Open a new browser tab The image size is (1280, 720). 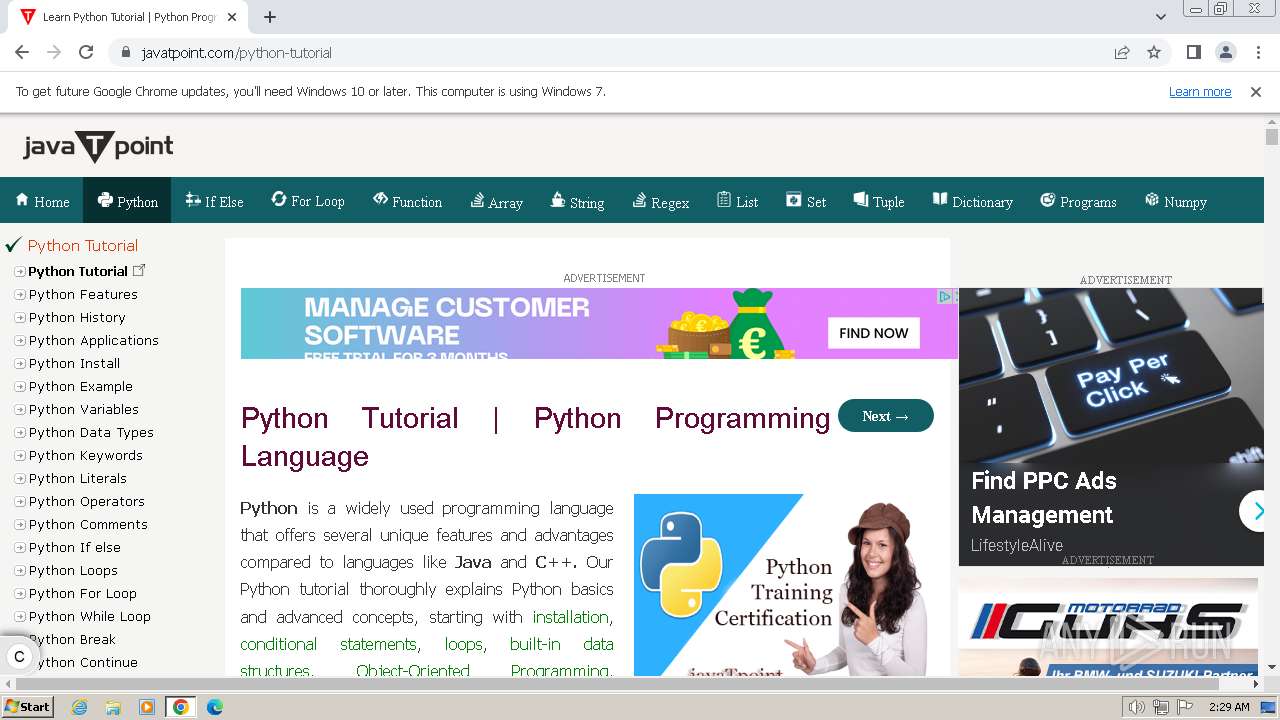pyautogui.click(x=270, y=17)
